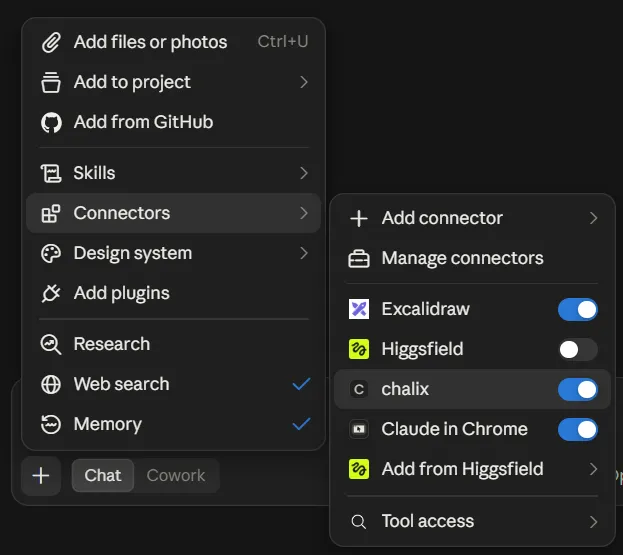Open the Add plugins menu item
623x555 pixels.
(x=174, y=293)
